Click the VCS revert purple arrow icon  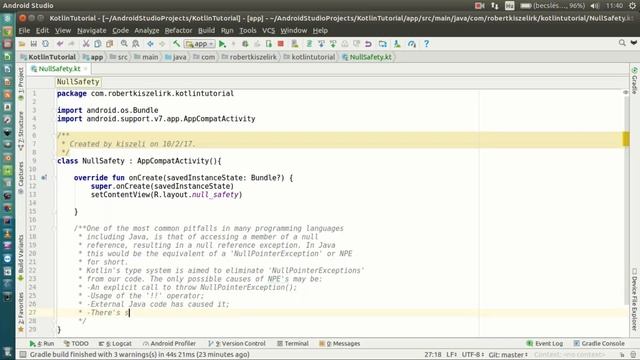[368, 44]
